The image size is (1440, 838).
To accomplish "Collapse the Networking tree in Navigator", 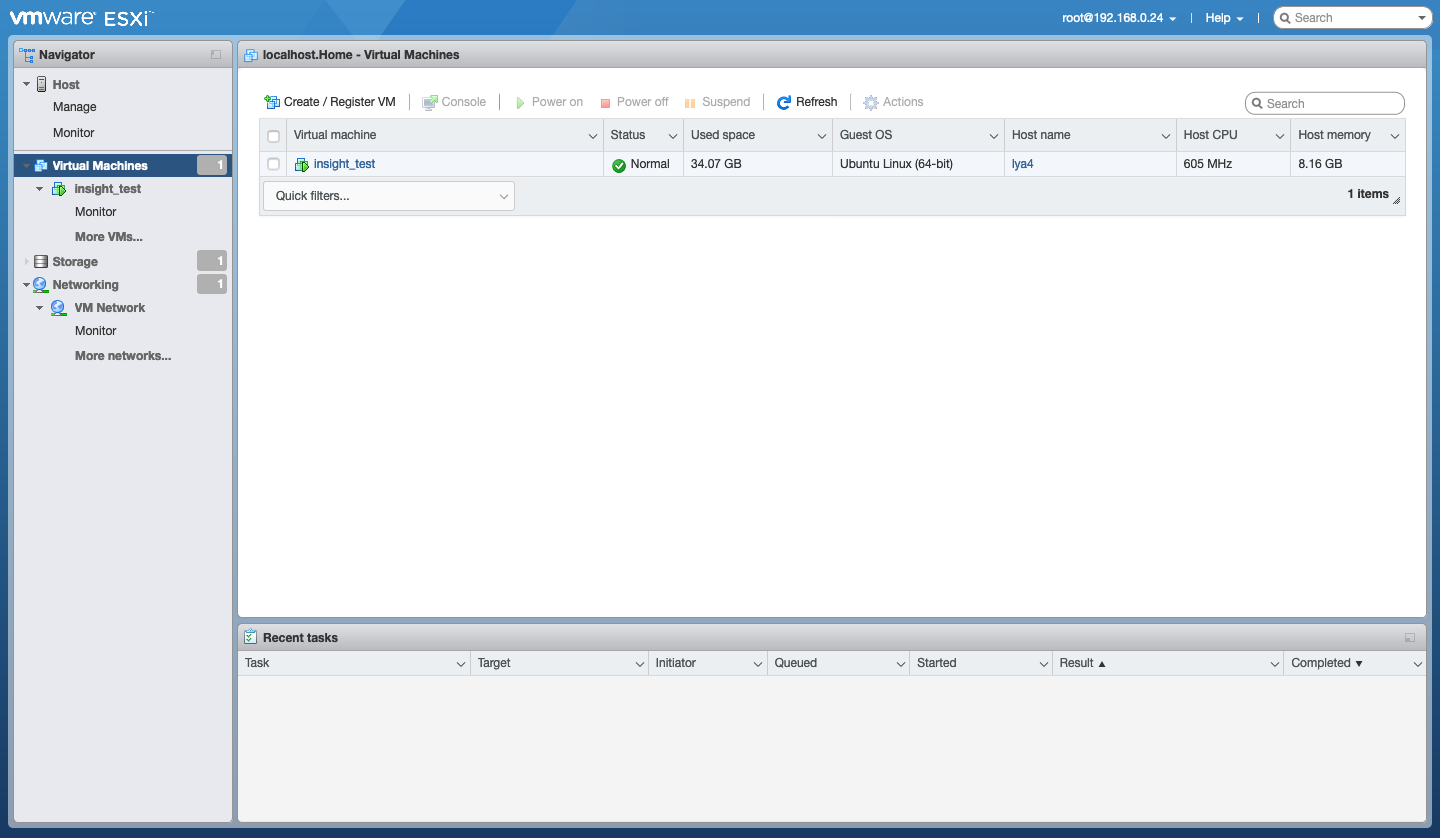I will pos(27,284).
